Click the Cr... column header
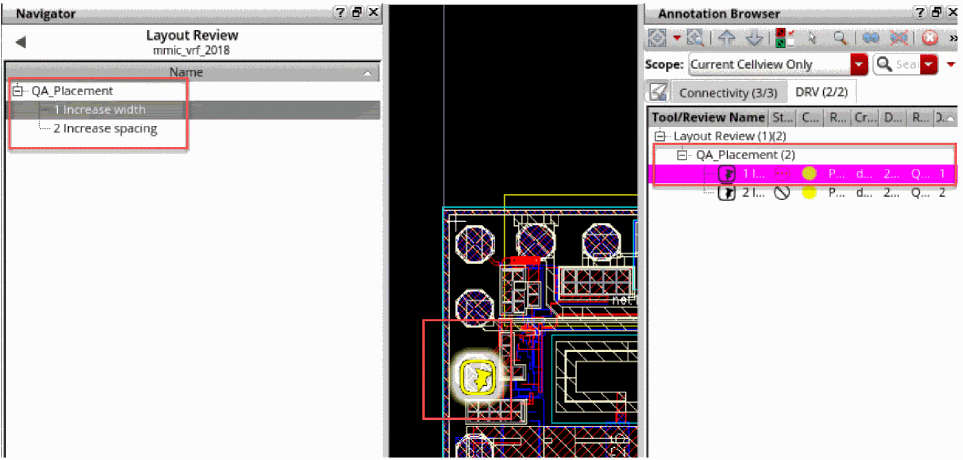 (865, 117)
